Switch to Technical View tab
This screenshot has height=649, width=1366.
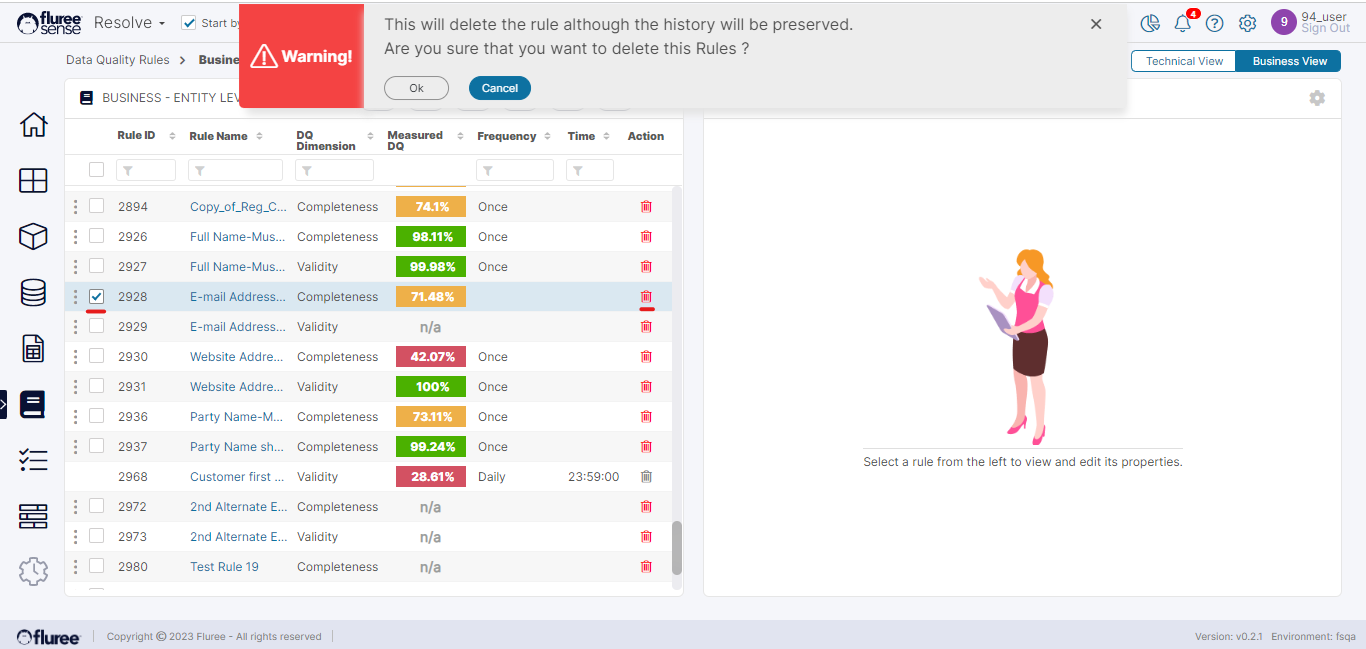(x=1184, y=61)
